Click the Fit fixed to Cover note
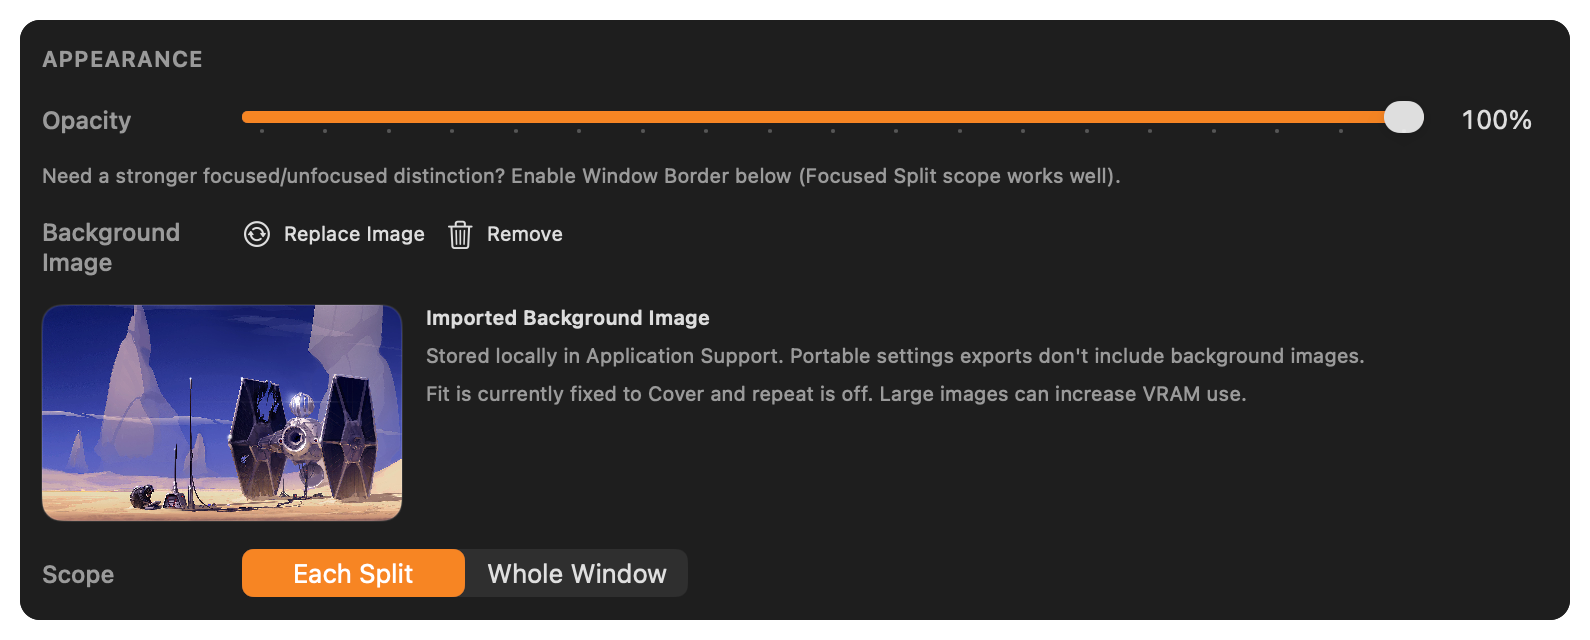This screenshot has width=1590, height=640. [836, 394]
